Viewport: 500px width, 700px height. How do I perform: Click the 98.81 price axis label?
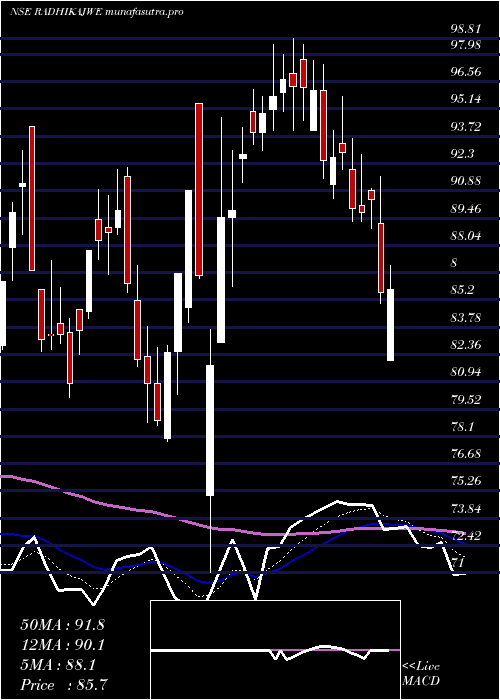point(466,29)
